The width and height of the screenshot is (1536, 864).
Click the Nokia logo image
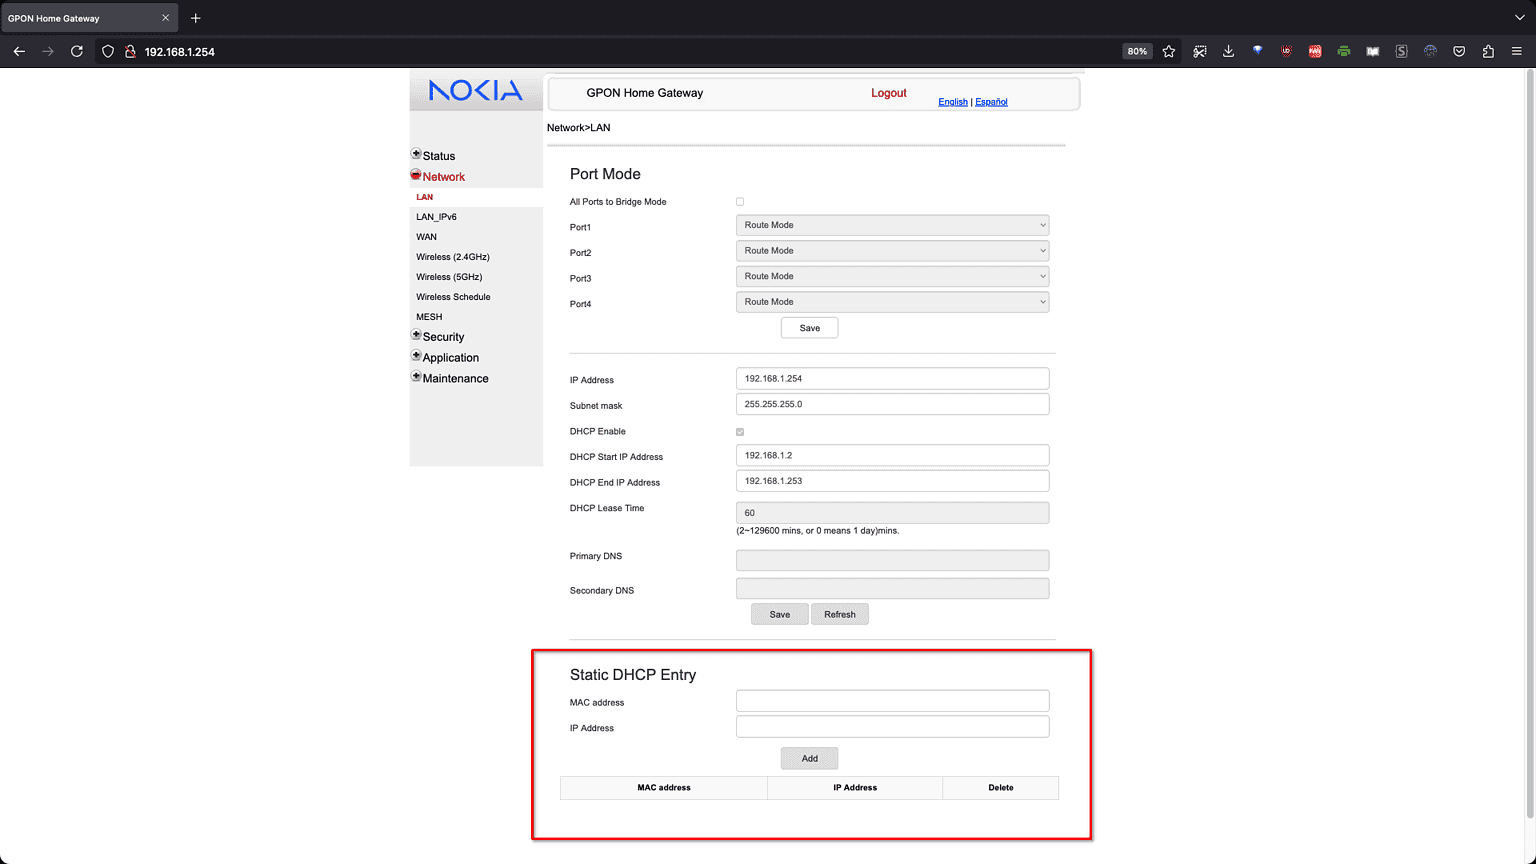476,89
